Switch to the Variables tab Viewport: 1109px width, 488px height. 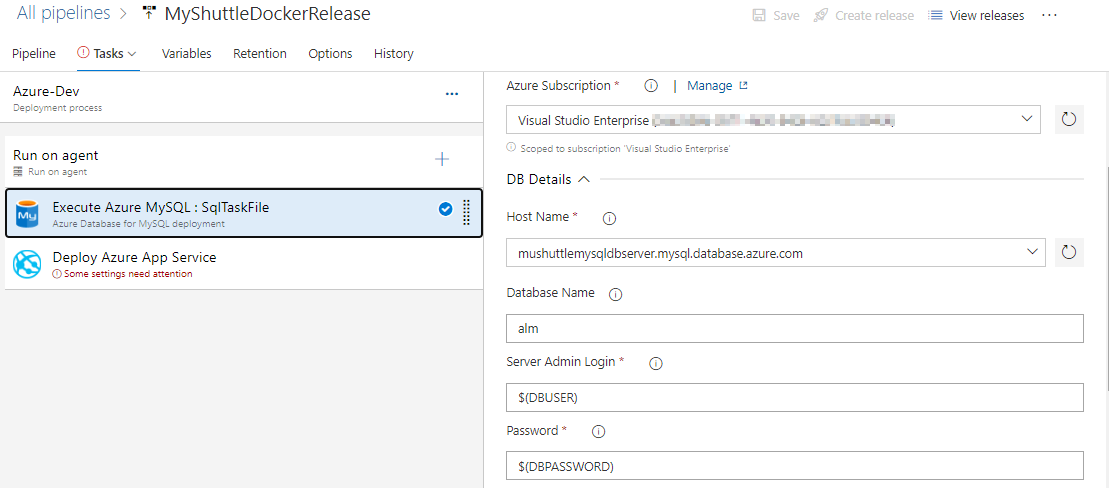tap(187, 54)
